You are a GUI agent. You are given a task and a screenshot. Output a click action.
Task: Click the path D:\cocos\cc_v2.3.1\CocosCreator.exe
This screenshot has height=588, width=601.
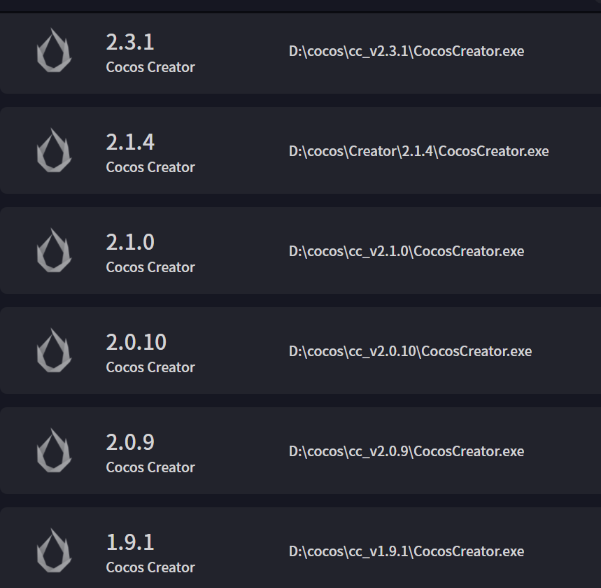[x=406, y=51]
